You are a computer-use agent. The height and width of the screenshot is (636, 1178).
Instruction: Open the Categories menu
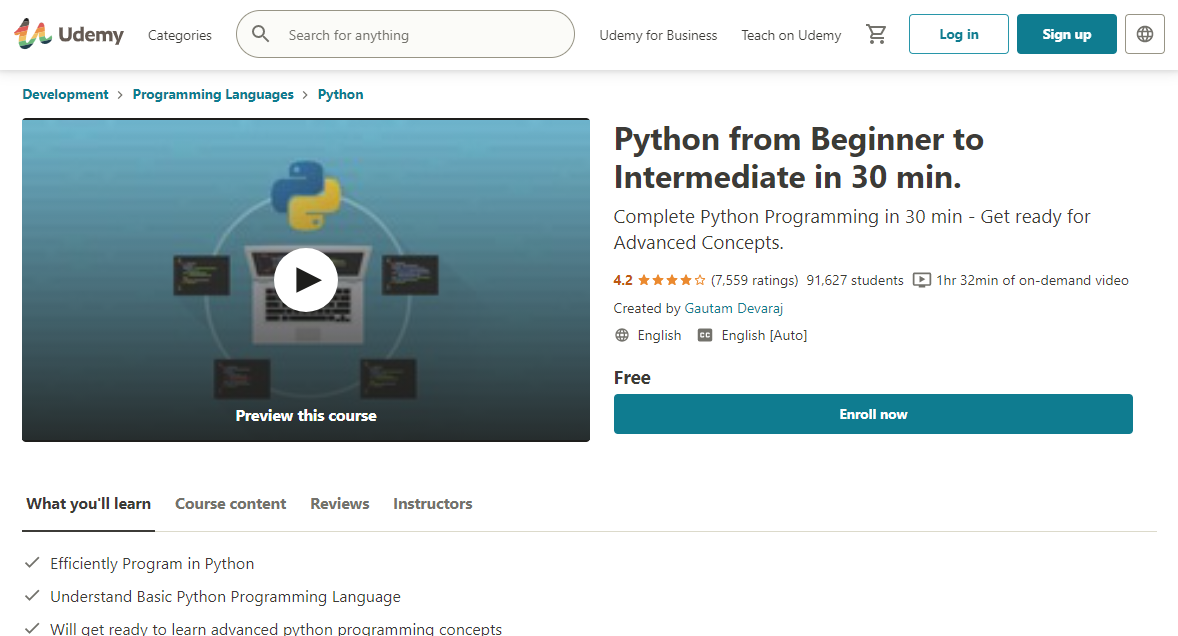click(180, 35)
